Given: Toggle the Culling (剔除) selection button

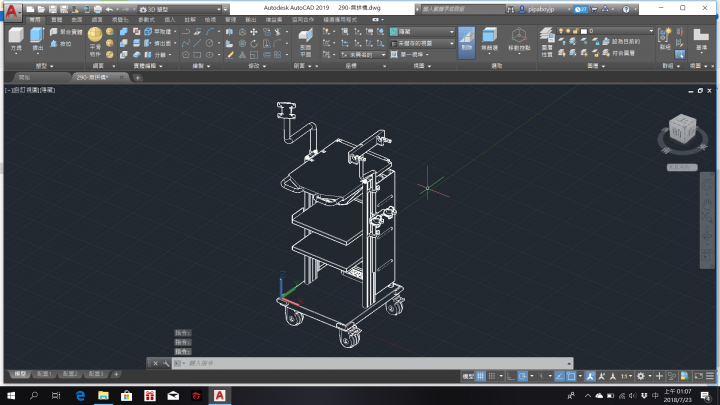Looking at the screenshot, I should click(467, 42).
